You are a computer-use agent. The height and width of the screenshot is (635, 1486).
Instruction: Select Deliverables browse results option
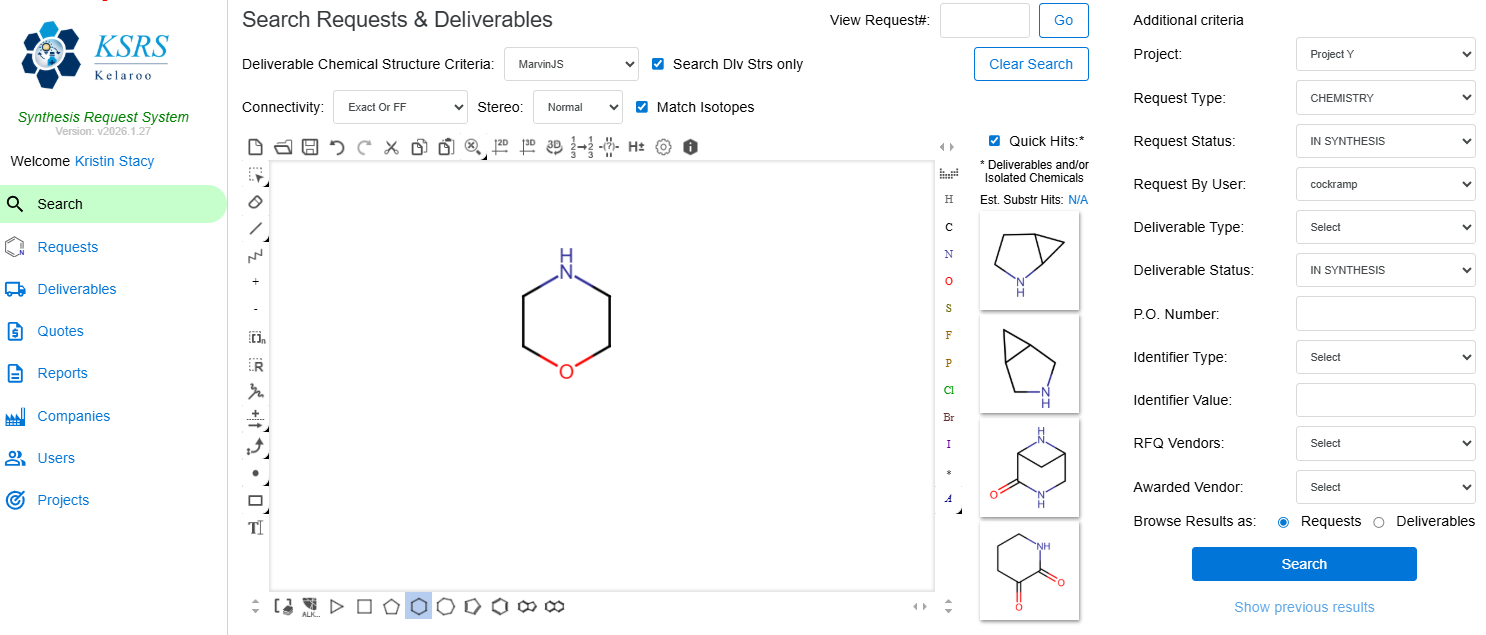tap(1379, 522)
